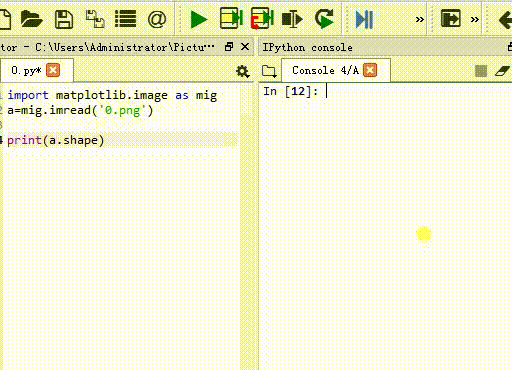Open the editor options gear menu
Viewport: 512px width, 370px height.
click(243, 71)
